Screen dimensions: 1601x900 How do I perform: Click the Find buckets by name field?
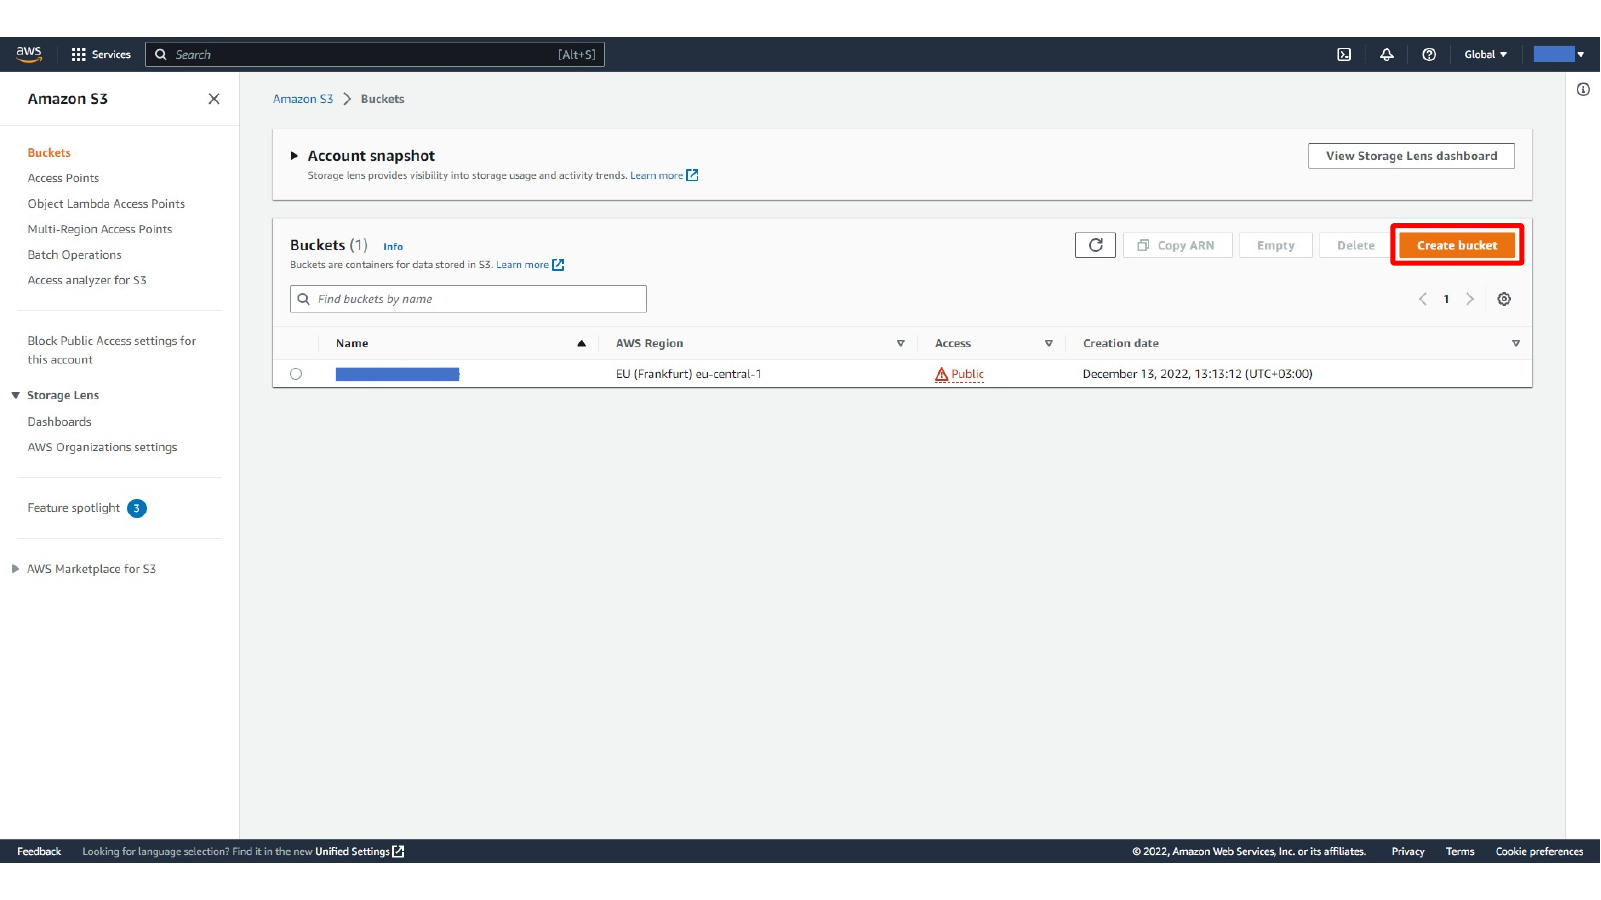468,299
